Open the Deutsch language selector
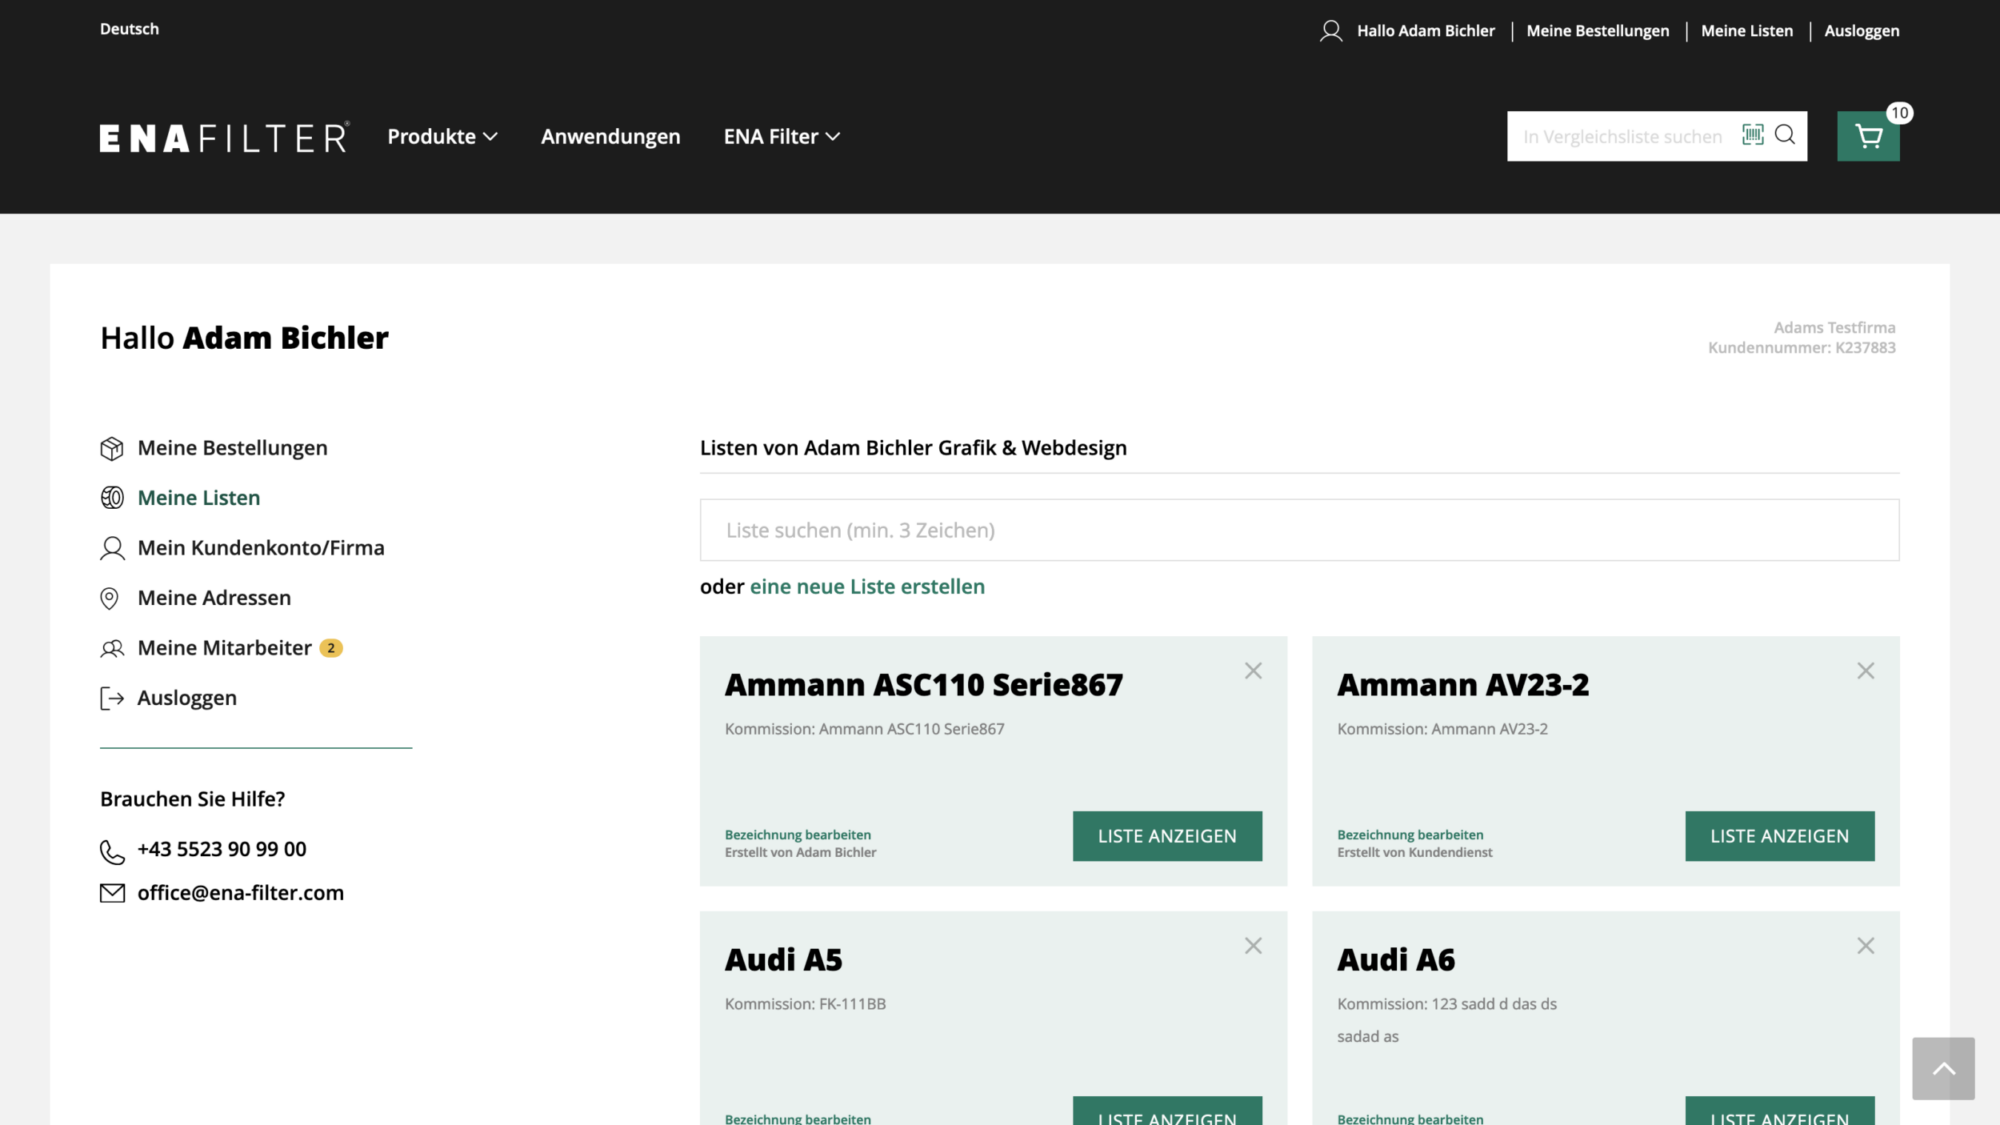The height and width of the screenshot is (1125, 2000). pos(129,28)
